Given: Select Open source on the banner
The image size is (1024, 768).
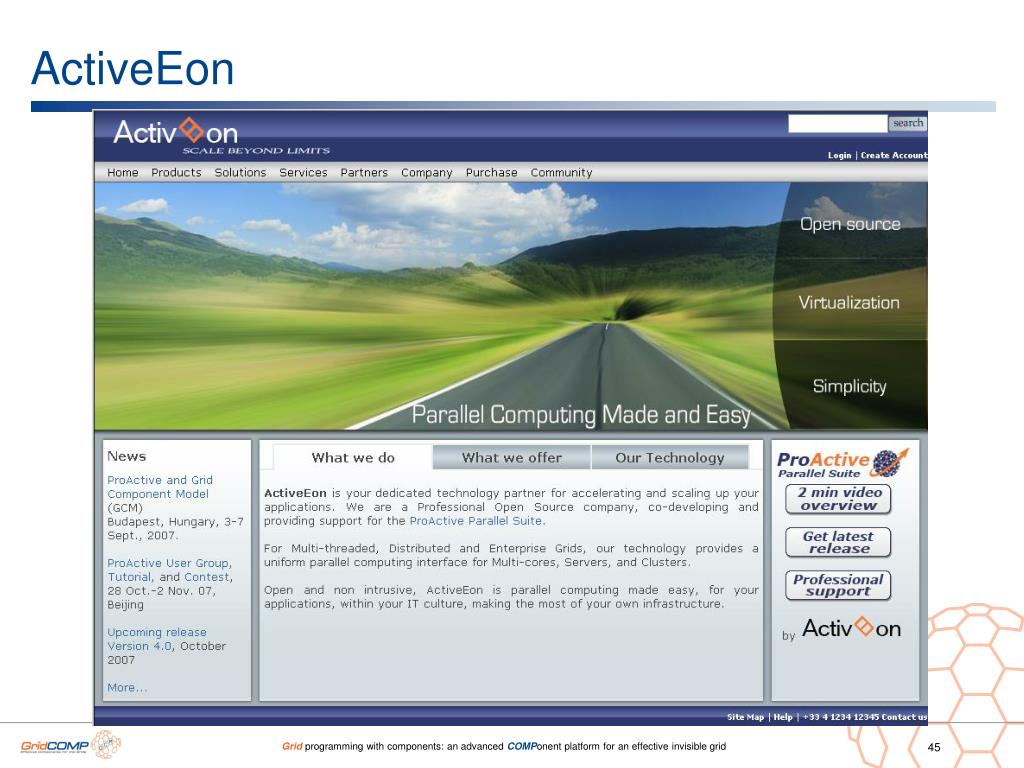Looking at the screenshot, I should click(x=850, y=224).
